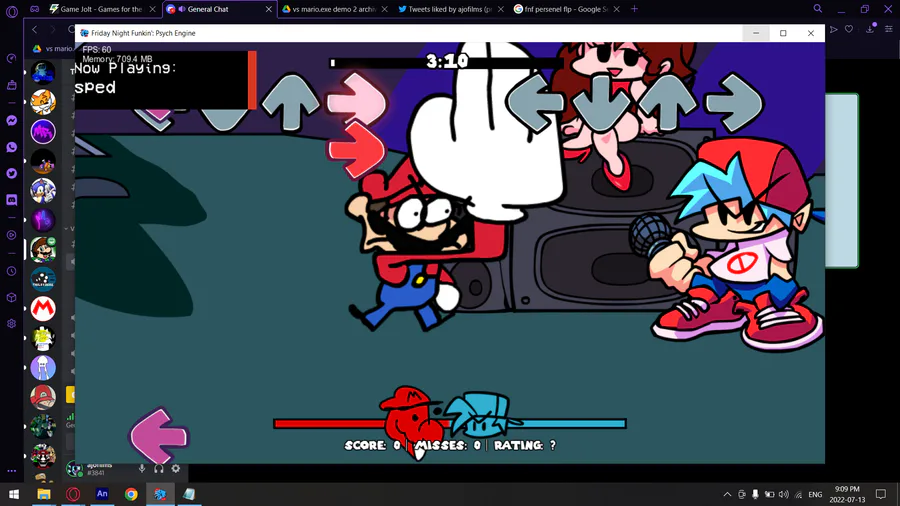
Task: Open Messenger in Opera sidebar
Action: coord(11,120)
